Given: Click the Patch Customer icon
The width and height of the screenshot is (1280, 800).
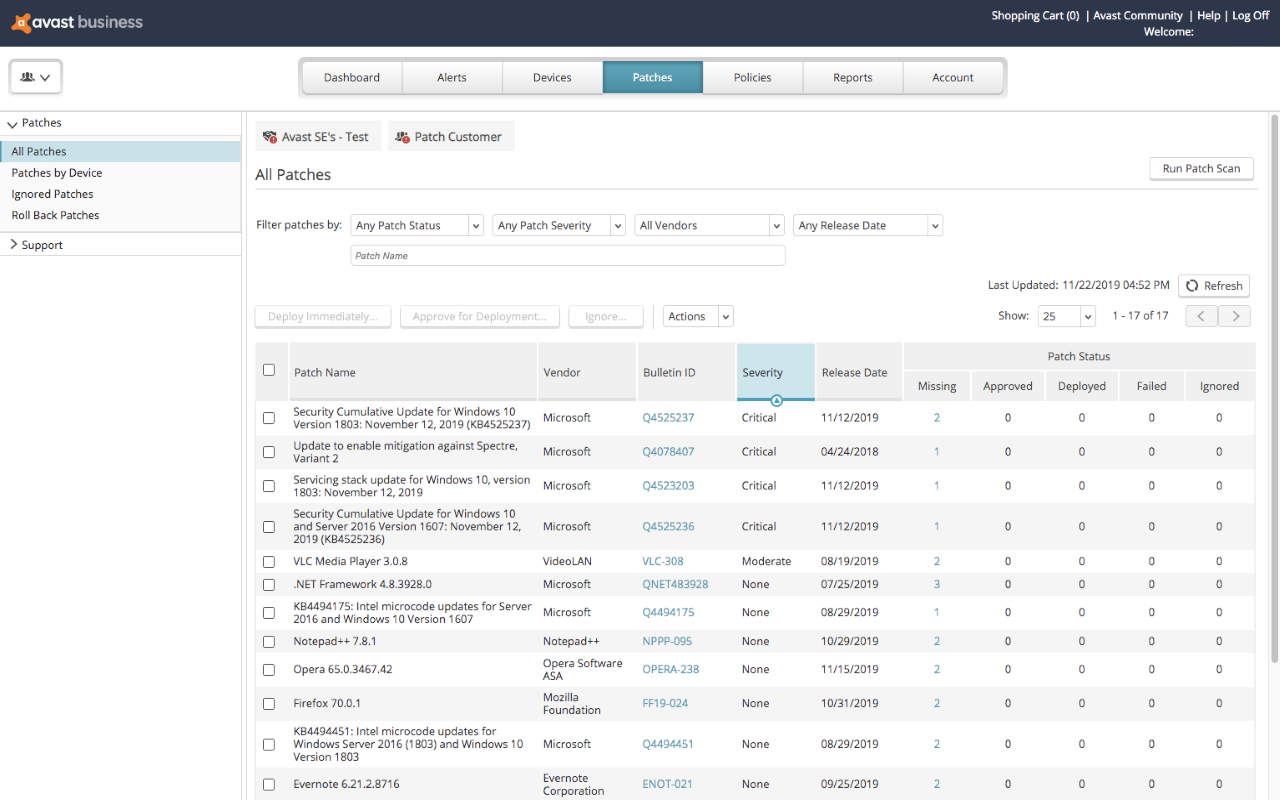Looking at the screenshot, I should 402,137.
